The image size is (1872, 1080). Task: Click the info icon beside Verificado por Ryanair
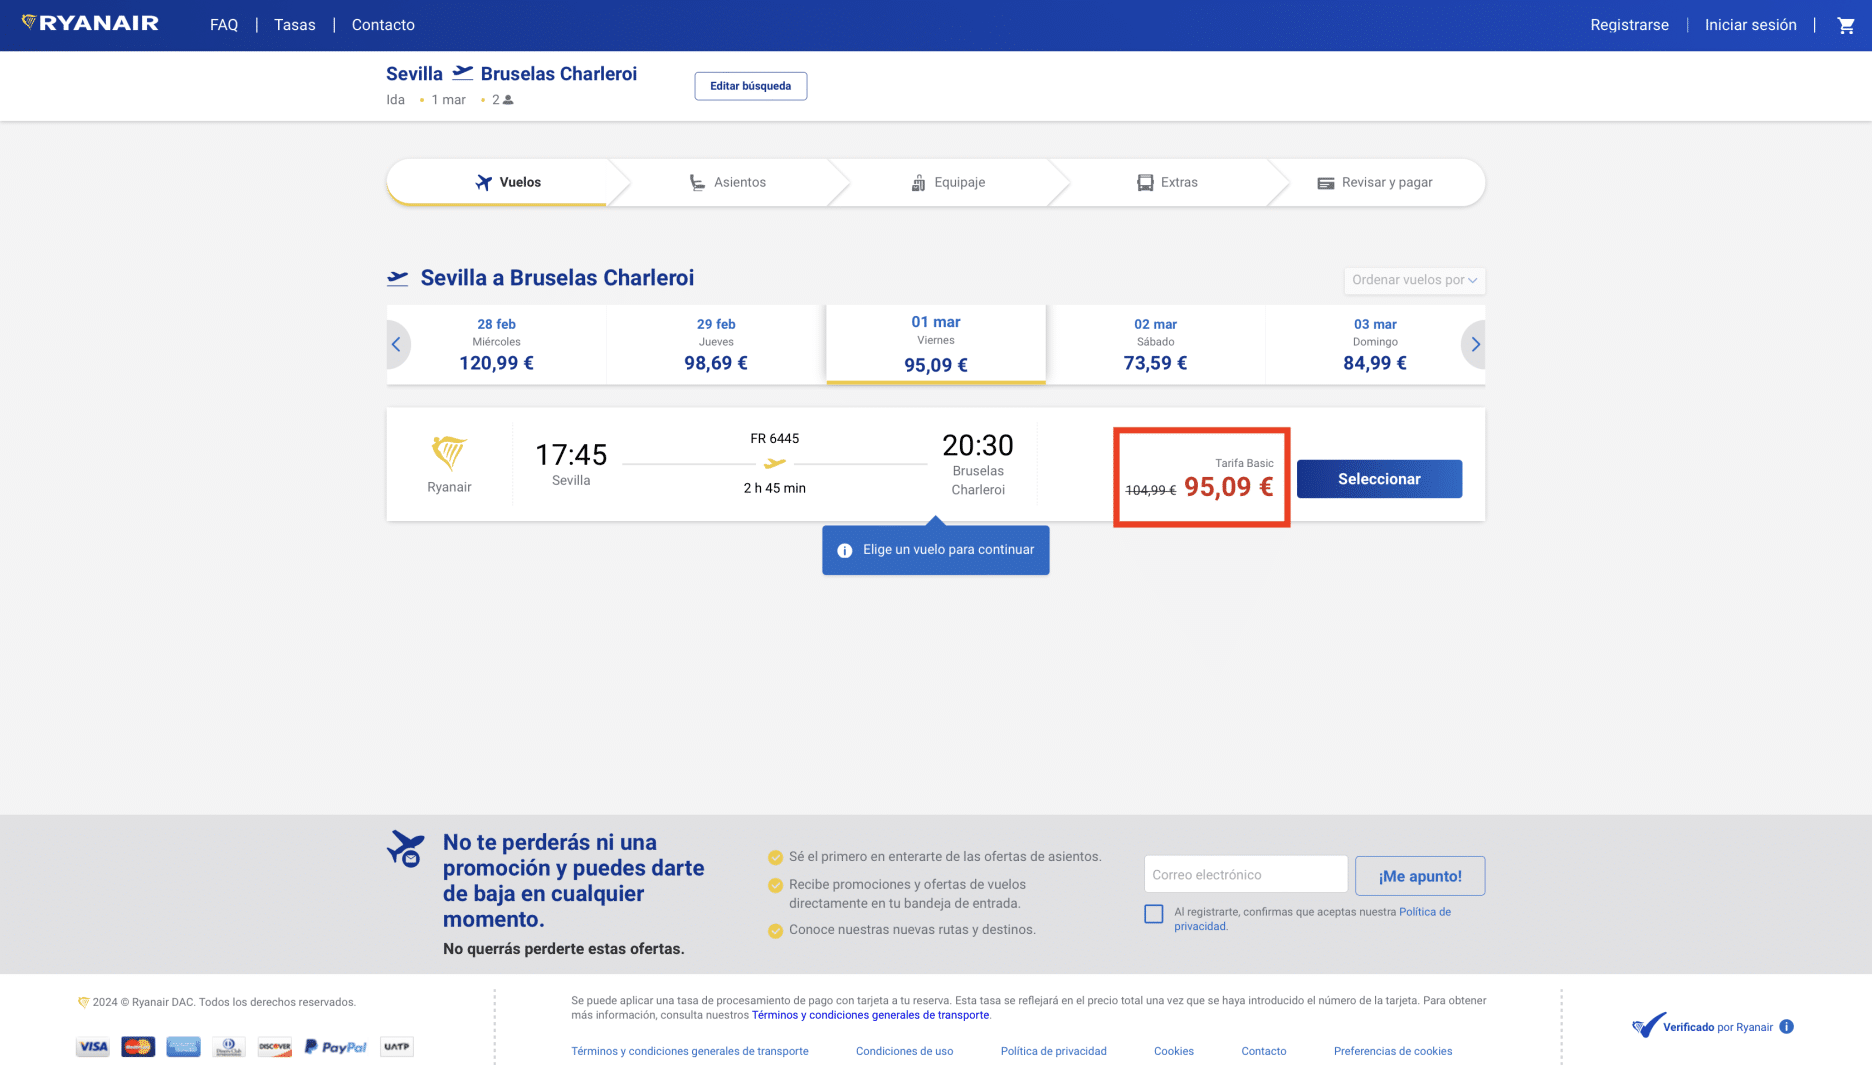(x=1786, y=1026)
